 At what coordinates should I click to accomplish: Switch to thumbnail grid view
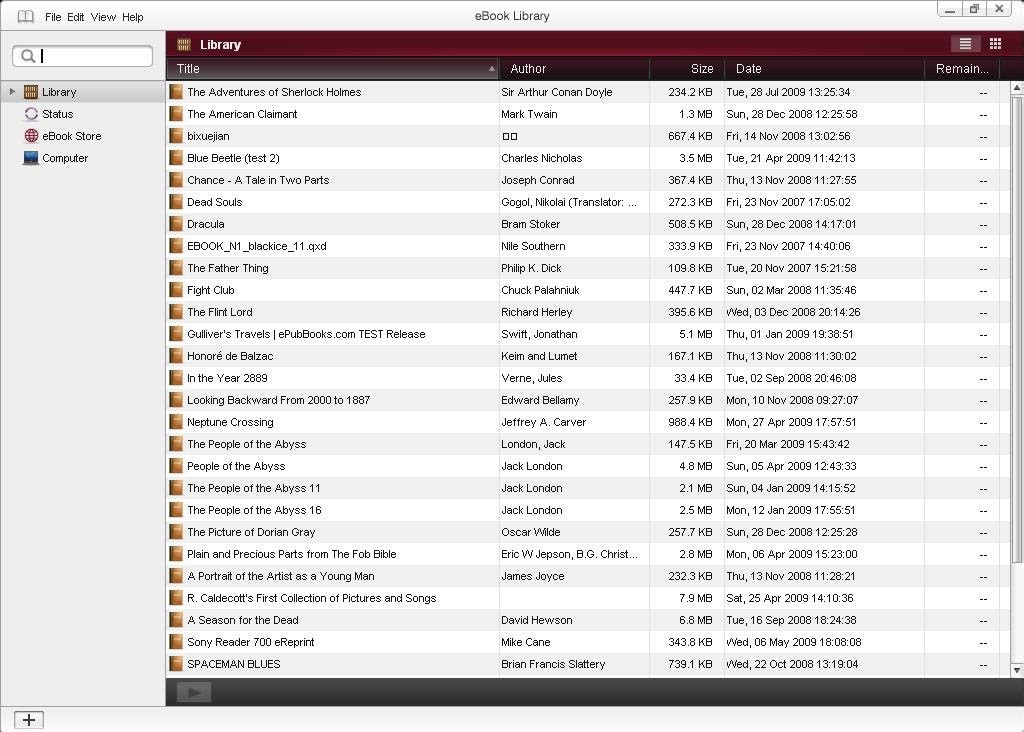point(995,44)
